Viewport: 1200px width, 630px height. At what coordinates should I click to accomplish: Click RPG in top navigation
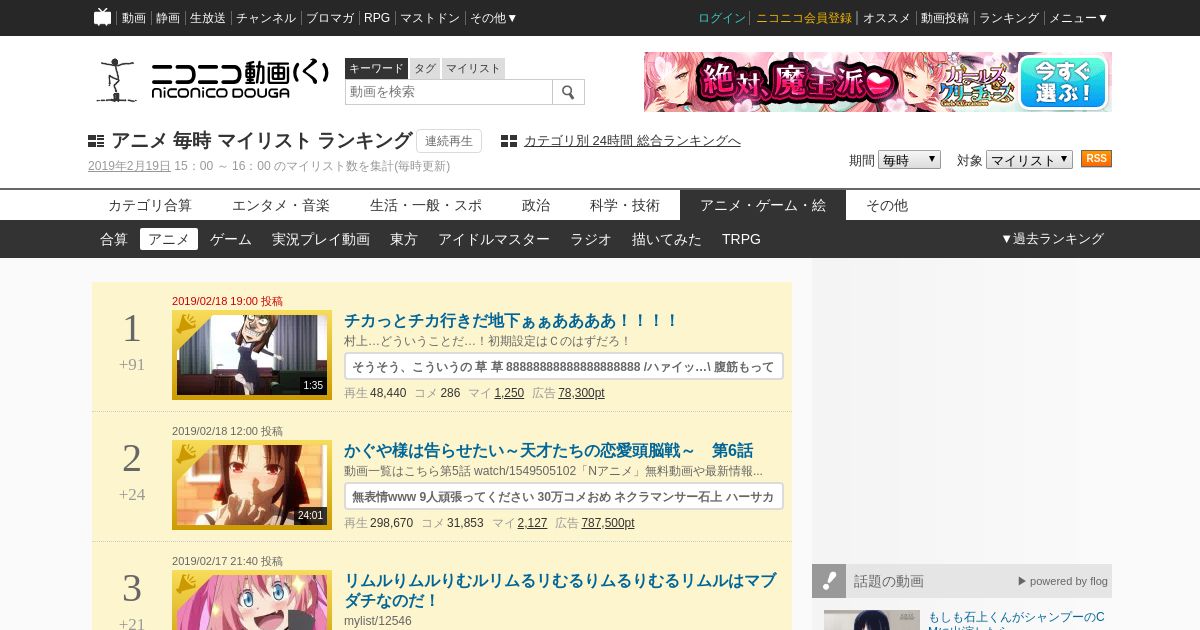point(377,18)
